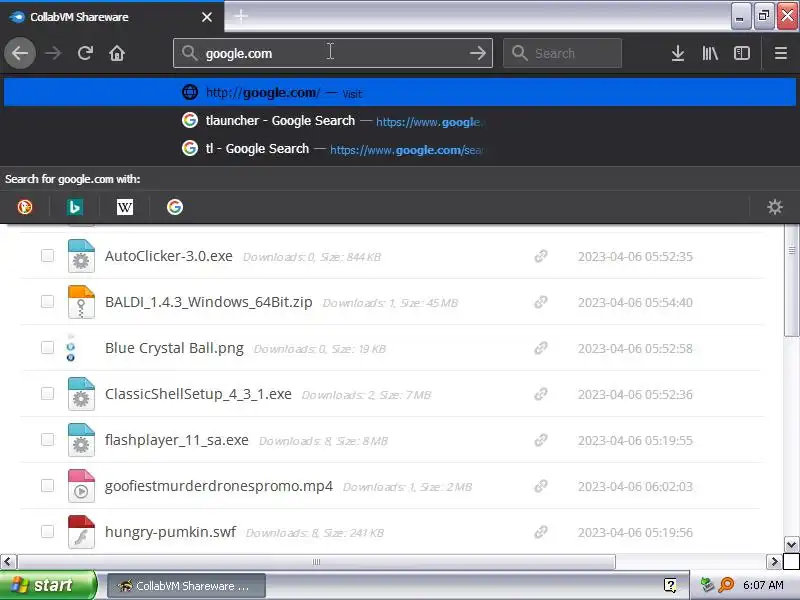Open BALDI_1.4.3_Windows_64Bit.zip file link

[209, 302]
